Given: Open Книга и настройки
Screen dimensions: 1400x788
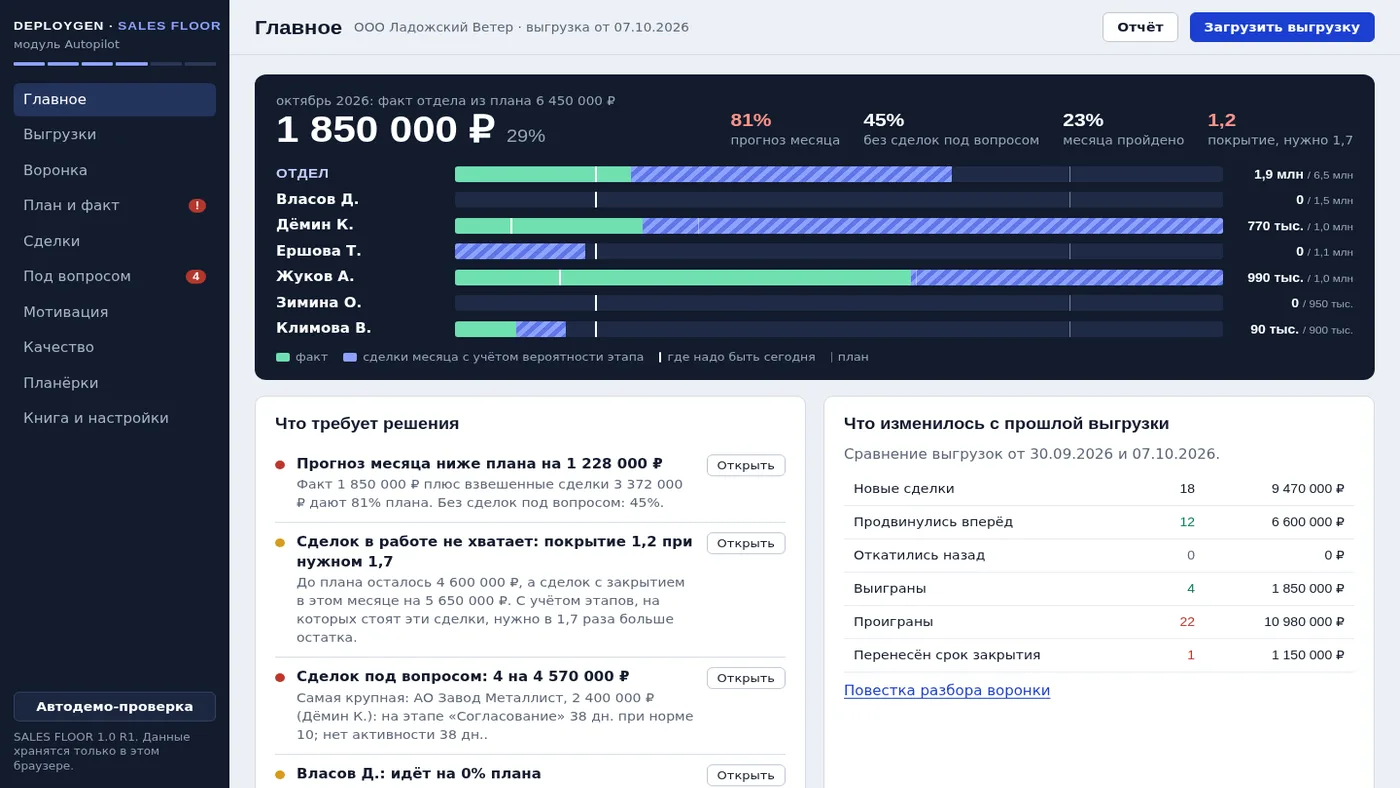Looking at the screenshot, I should coord(115,418).
